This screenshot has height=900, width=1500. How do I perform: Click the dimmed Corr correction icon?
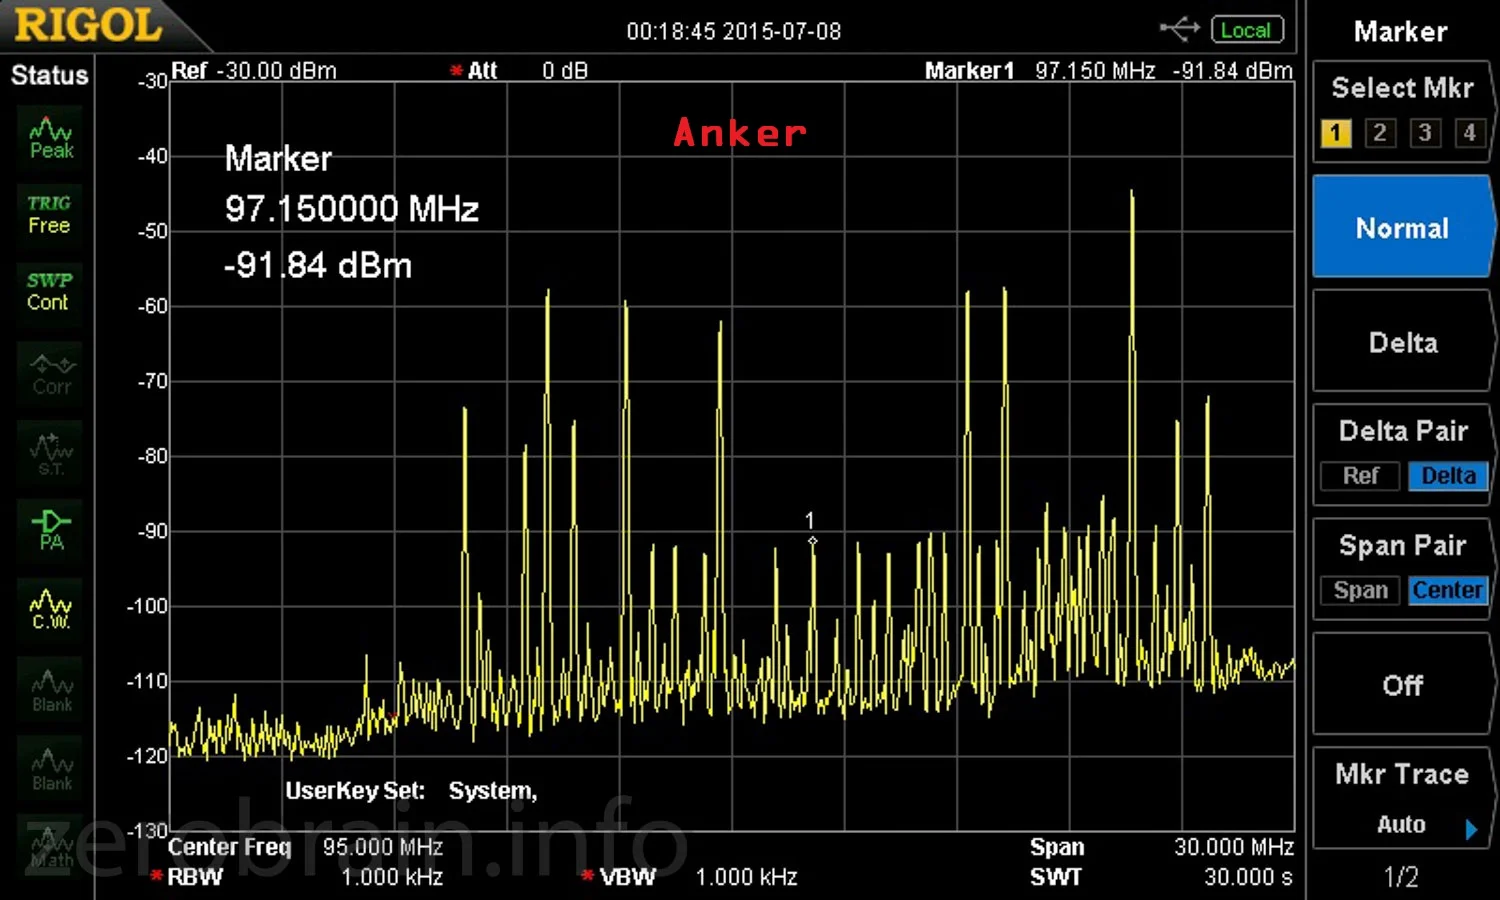(51, 374)
